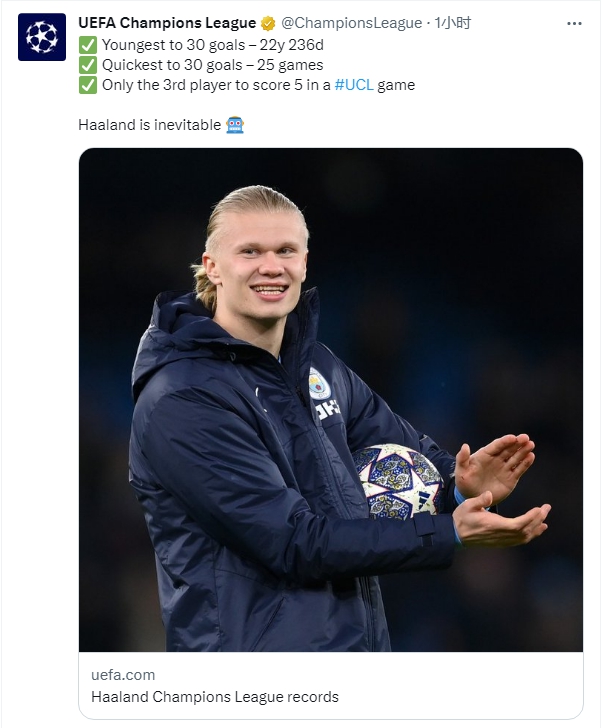Screen dimensions: 602x728
Task: Open the UEFA Champions League account name
Action: pos(167,23)
